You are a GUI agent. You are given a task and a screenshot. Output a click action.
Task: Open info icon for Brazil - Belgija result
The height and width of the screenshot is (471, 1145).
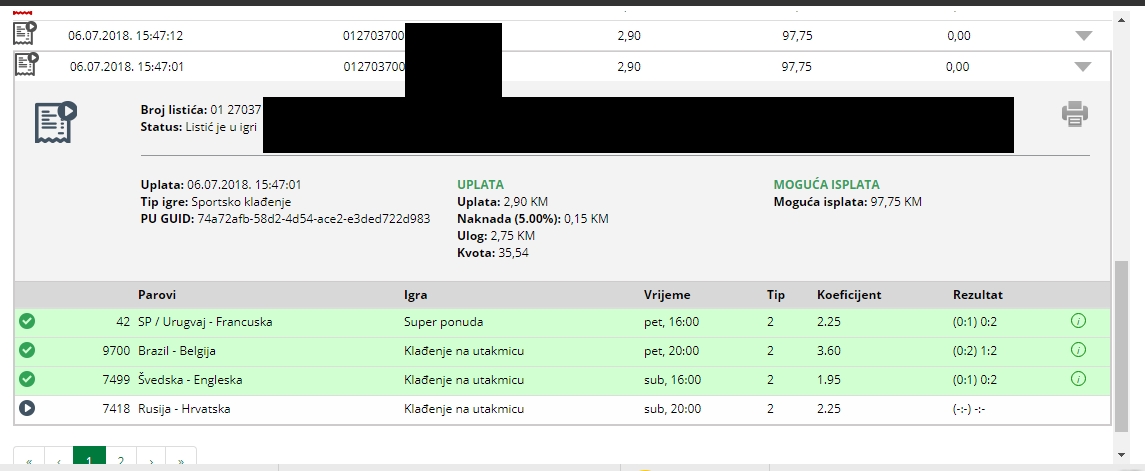pyautogui.click(x=1078, y=350)
